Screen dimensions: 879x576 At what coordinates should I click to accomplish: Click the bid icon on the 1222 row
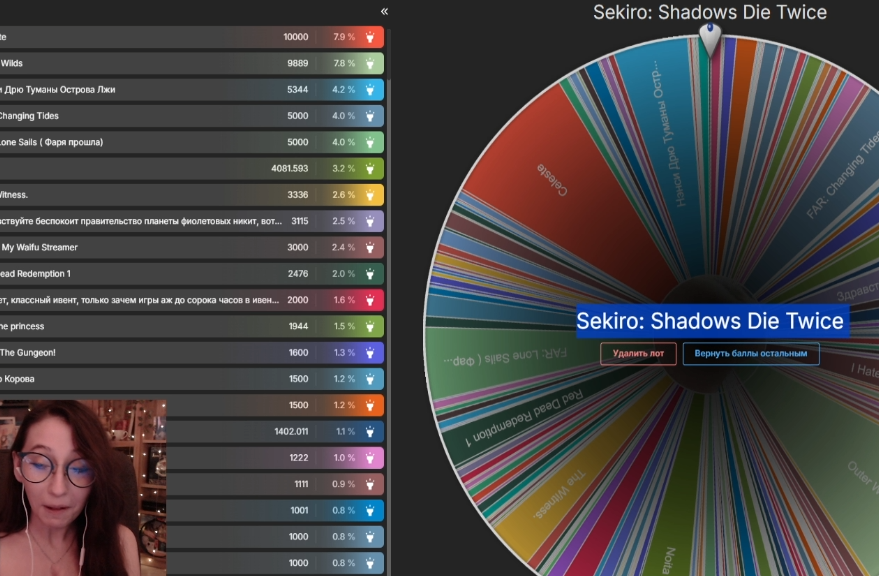click(370, 458)
